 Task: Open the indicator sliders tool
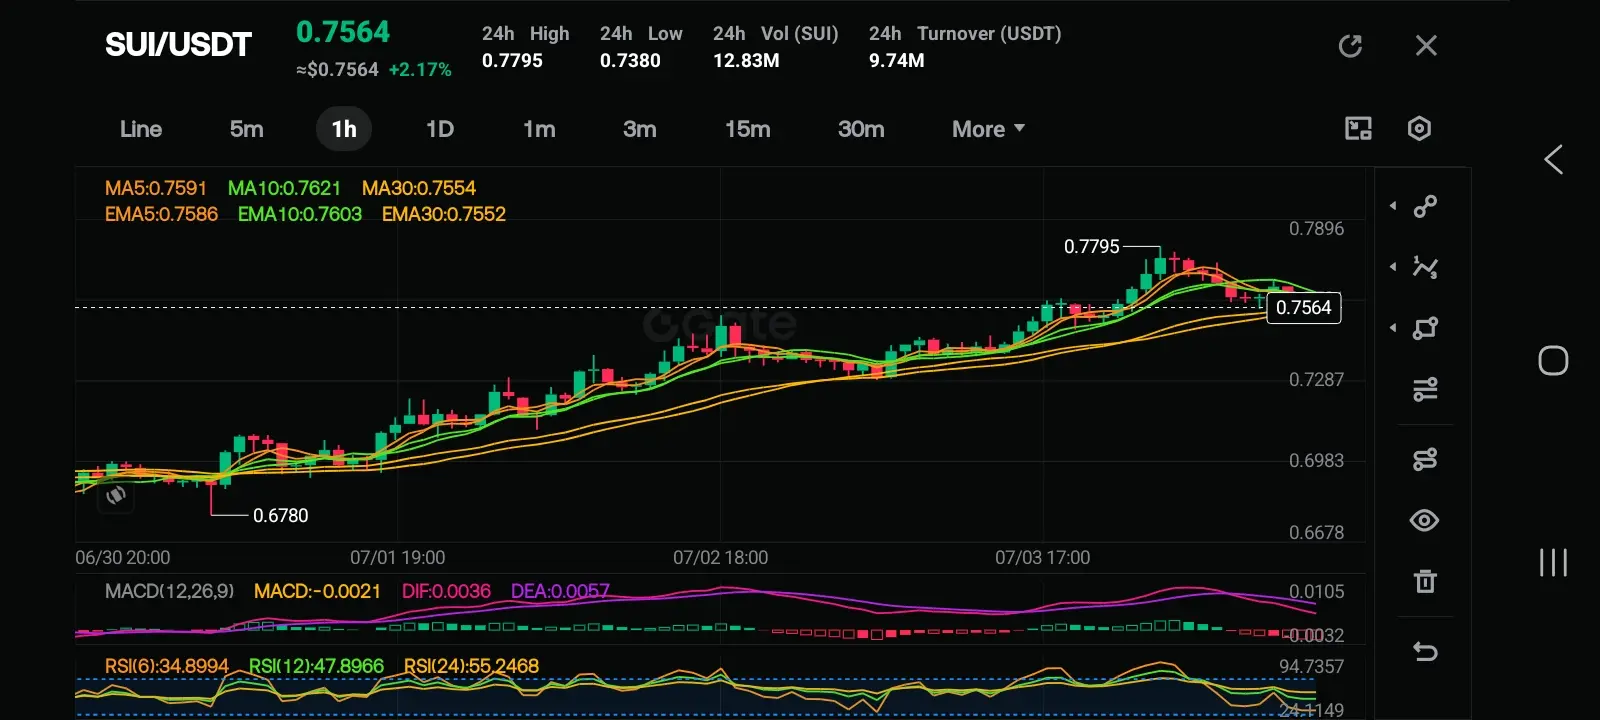click(1425, 389)
